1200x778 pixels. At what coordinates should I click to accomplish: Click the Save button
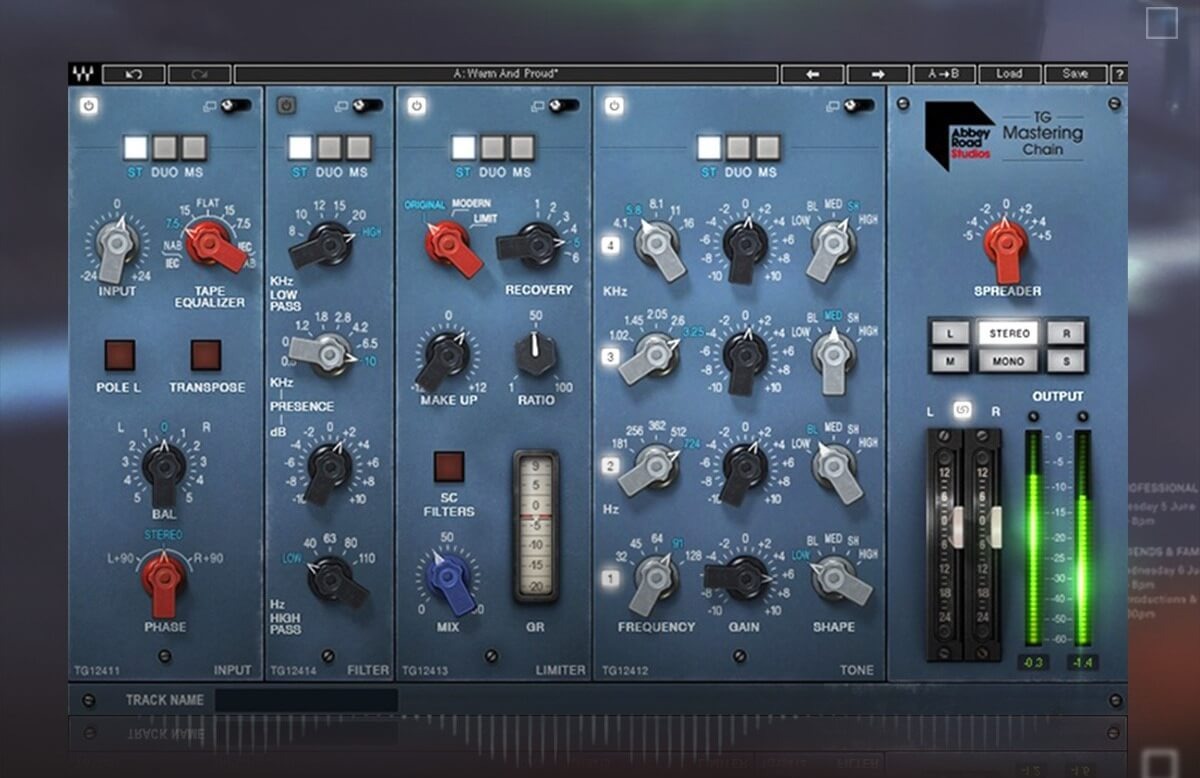tap(1075, 74)
